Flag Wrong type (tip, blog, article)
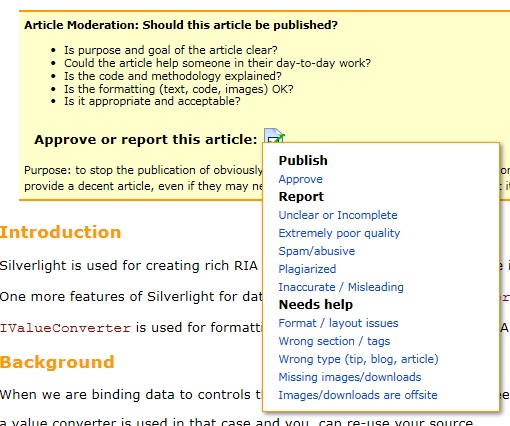The width and height of the screenshot is (510, 426). tap(358, 359)
